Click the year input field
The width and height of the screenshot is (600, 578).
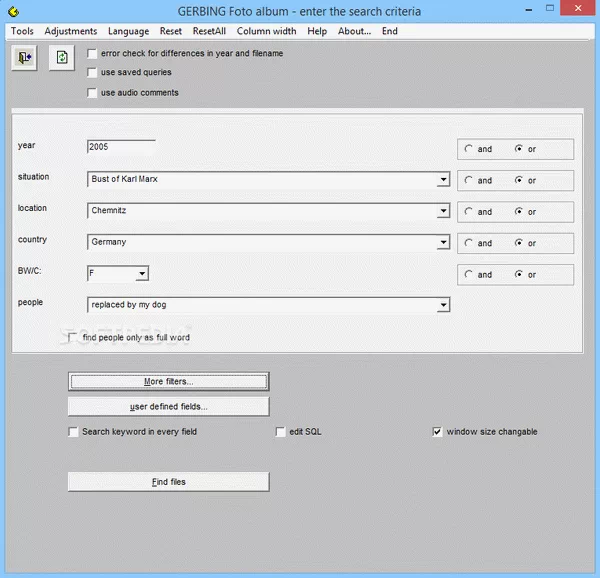tap(121, 147)
